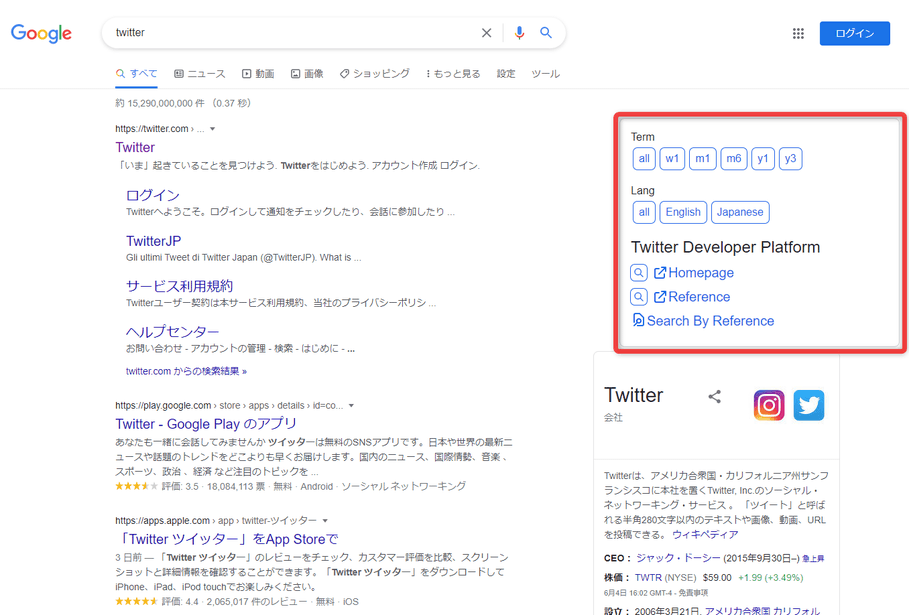Screen dimensions: 909x615
Task: Open the Homepage external link
Action: 693,272
